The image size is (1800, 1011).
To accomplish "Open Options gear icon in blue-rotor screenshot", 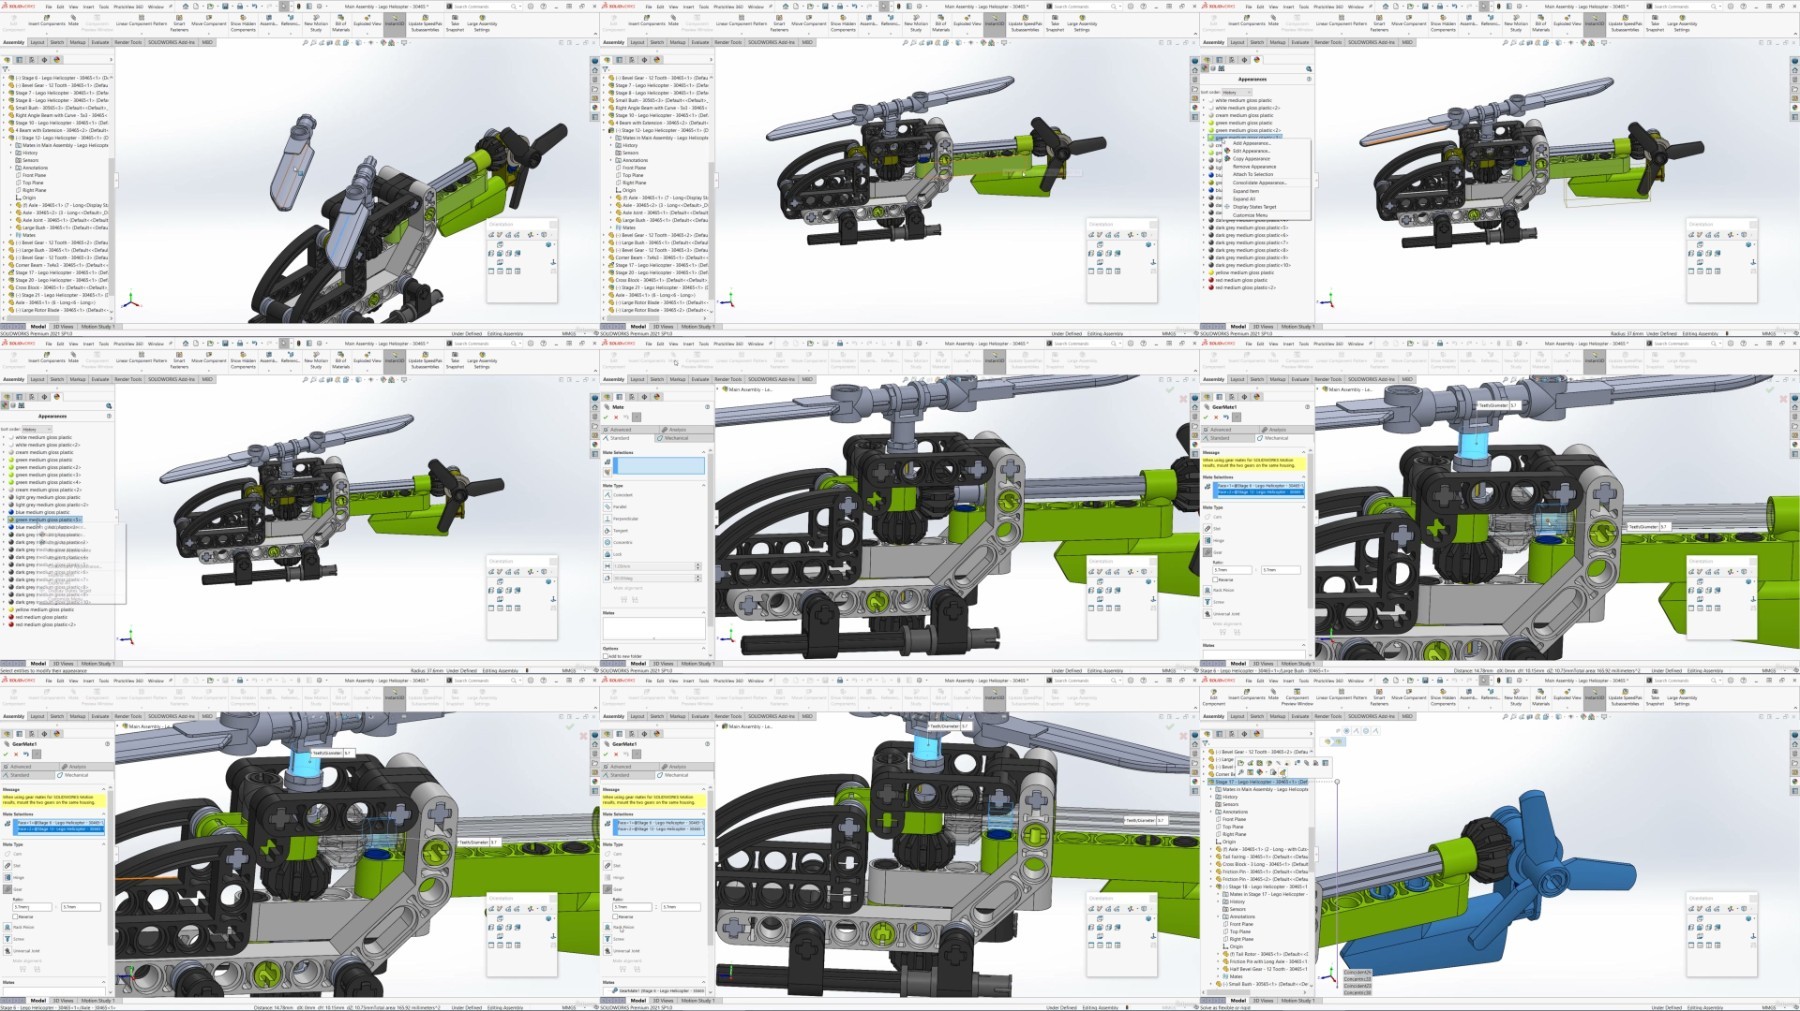I will (1521, 680).
